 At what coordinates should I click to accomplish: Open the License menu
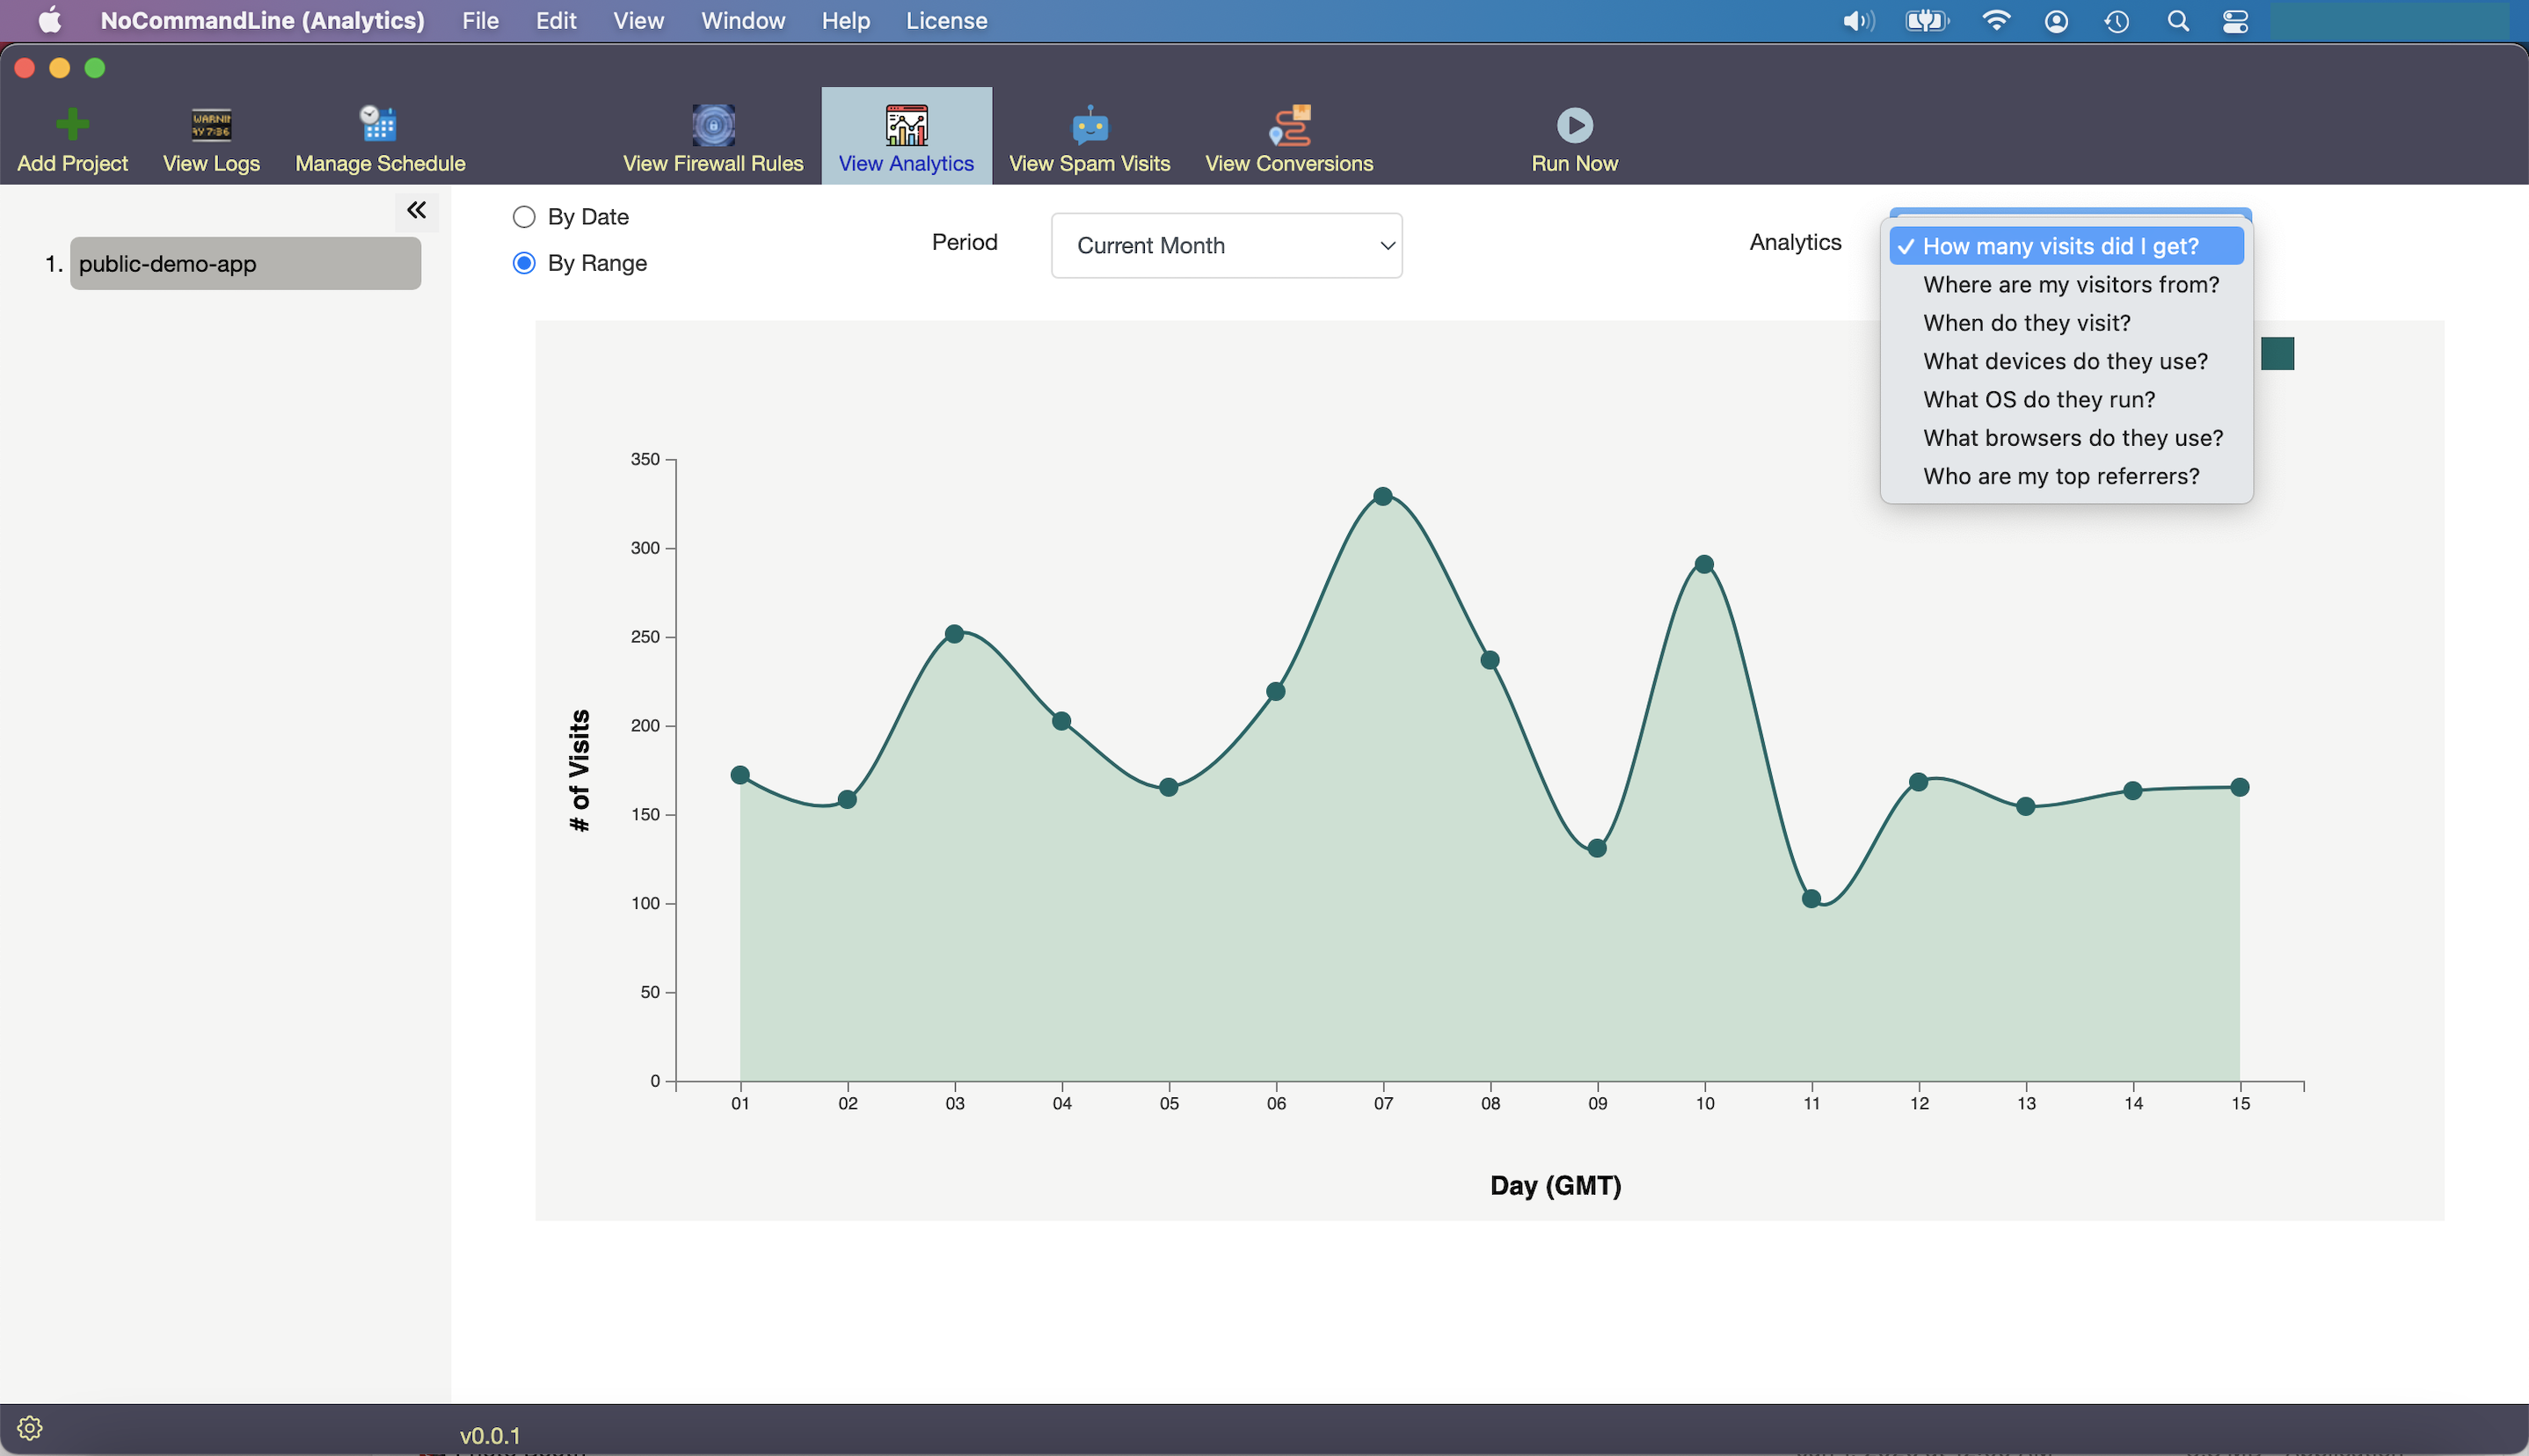[x=946, y=21]
